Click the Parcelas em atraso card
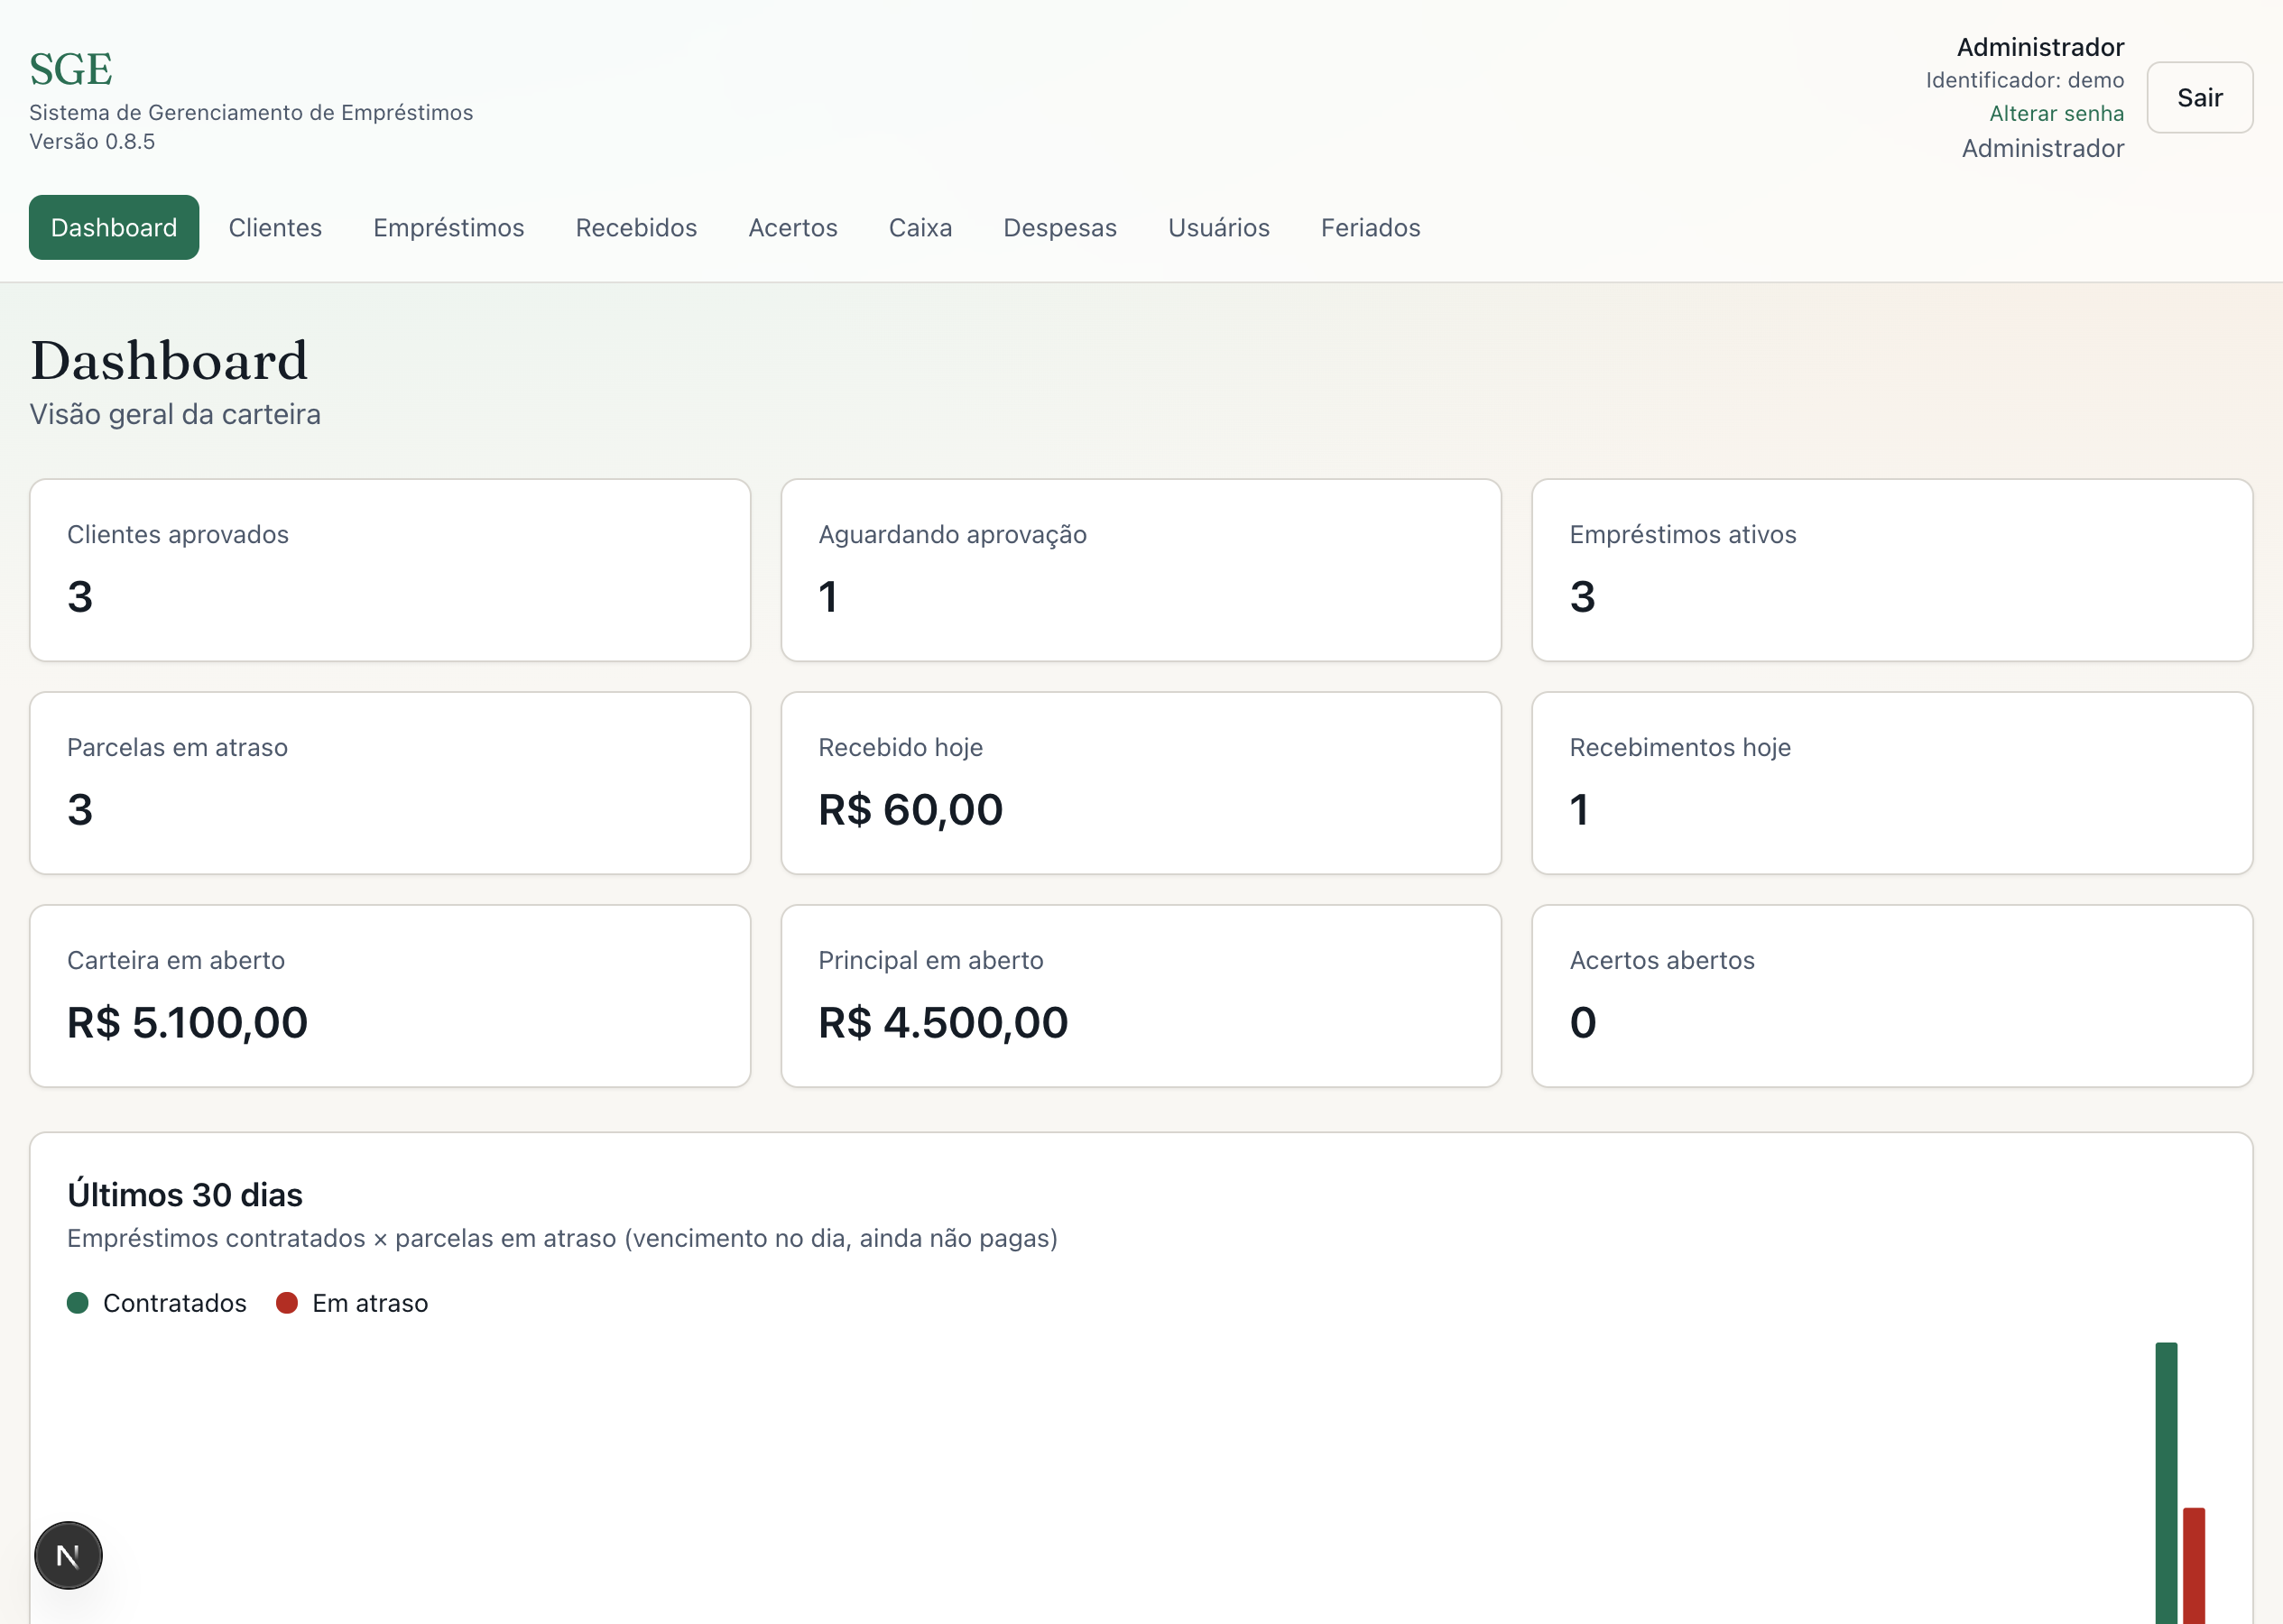 point(390,783)
